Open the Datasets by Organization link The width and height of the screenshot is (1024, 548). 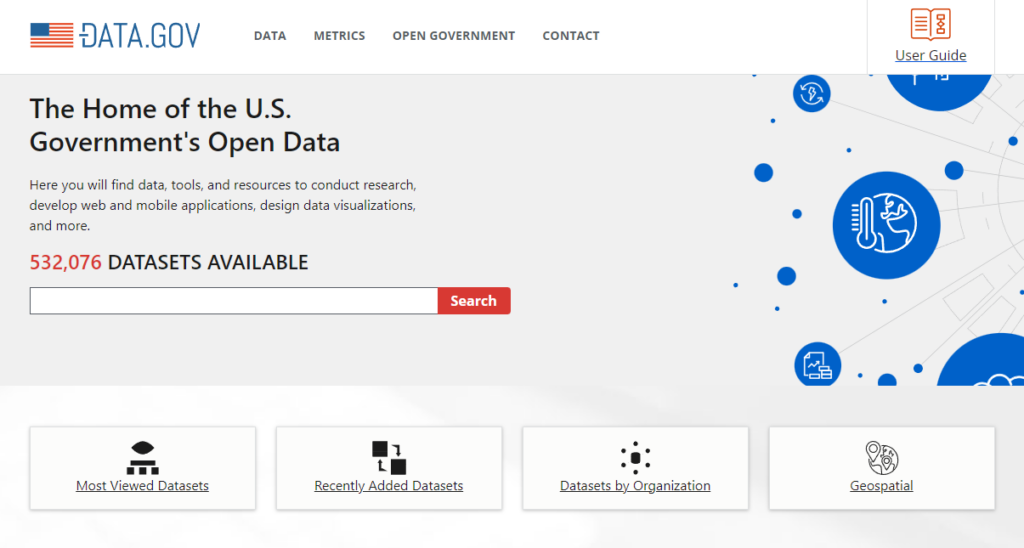pos(635,486)
